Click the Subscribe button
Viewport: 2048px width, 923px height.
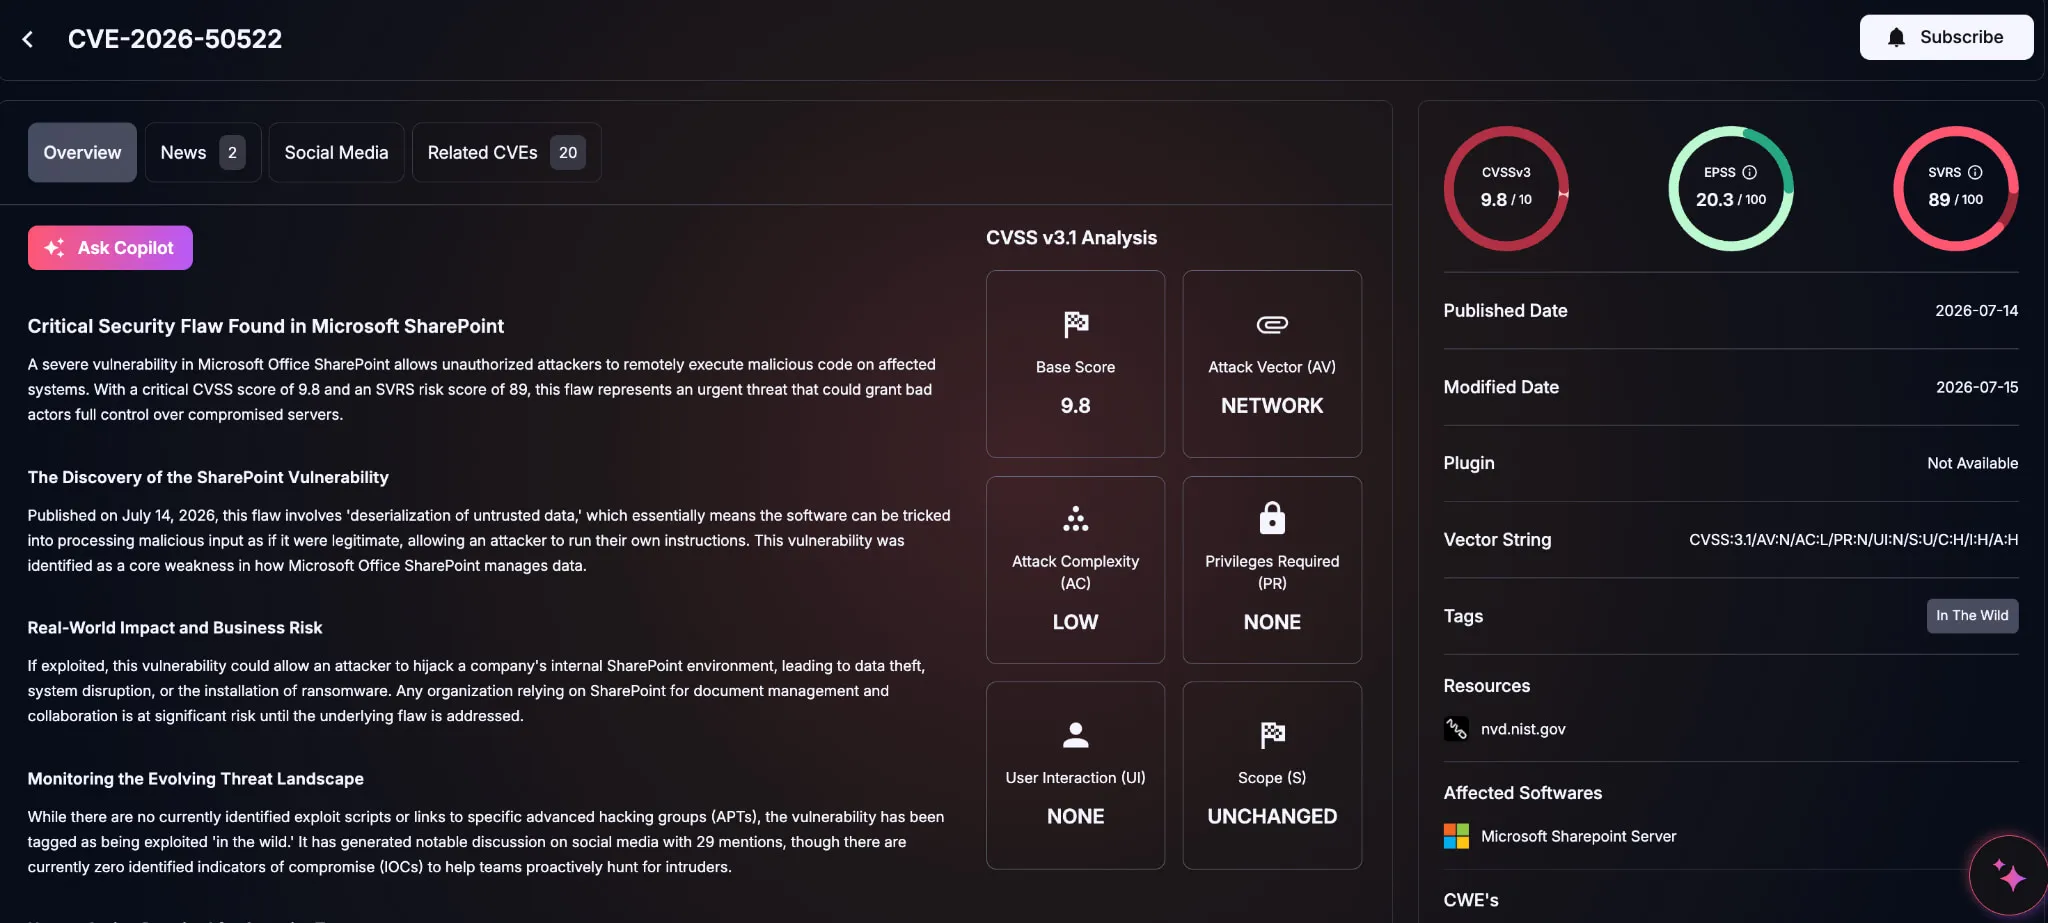tap(1946, 37)
